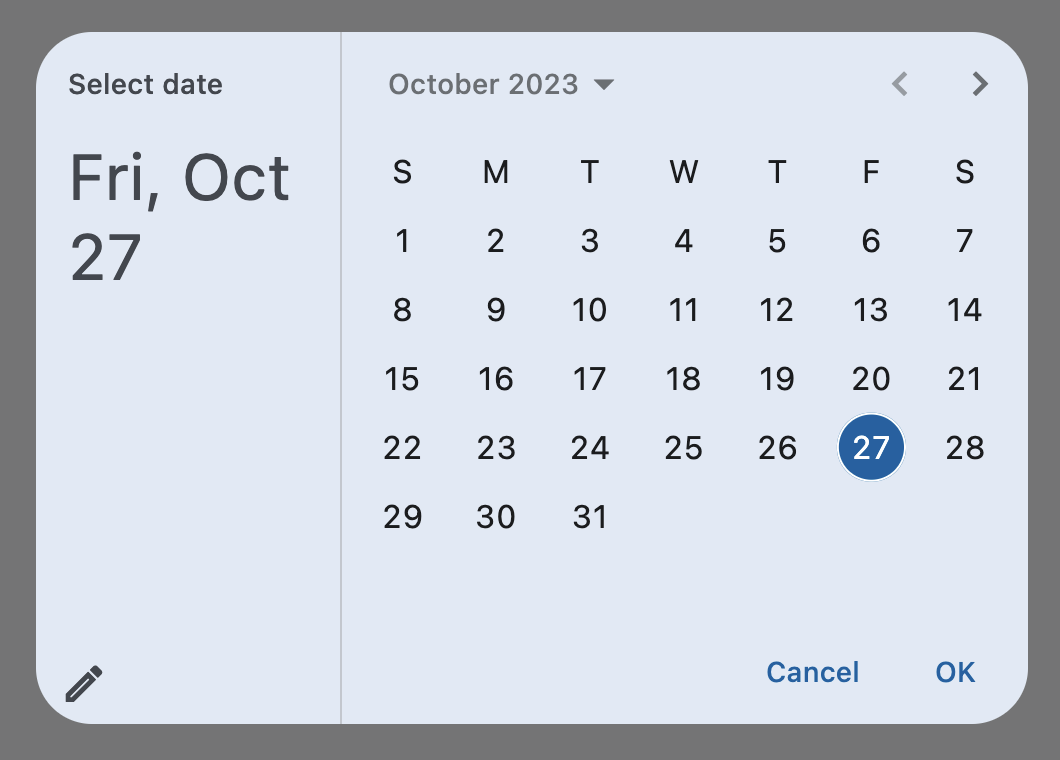
Task: Select October 10 in the calendar
Action: click(590, 310)
